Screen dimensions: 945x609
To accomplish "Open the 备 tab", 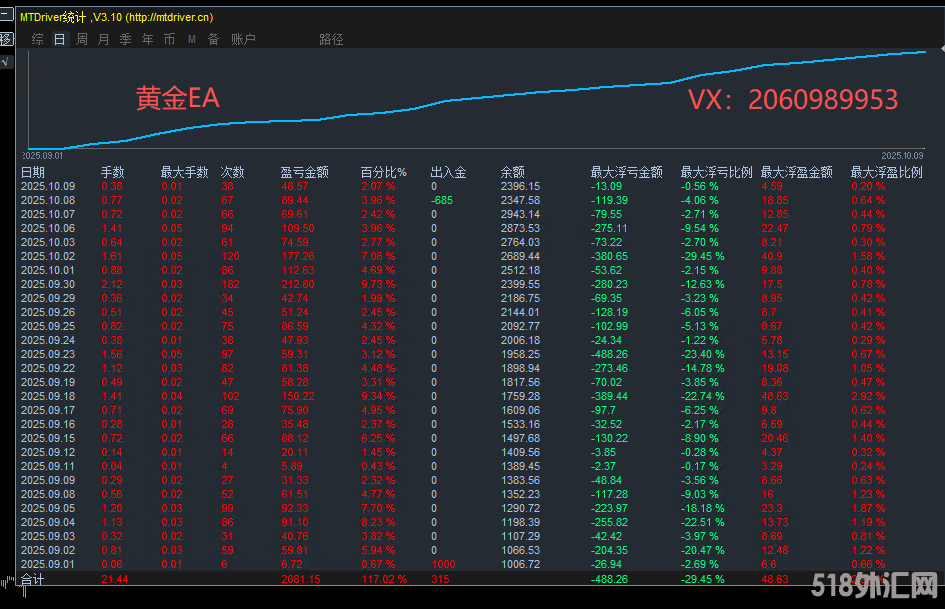I will click(x=213, y=39).
